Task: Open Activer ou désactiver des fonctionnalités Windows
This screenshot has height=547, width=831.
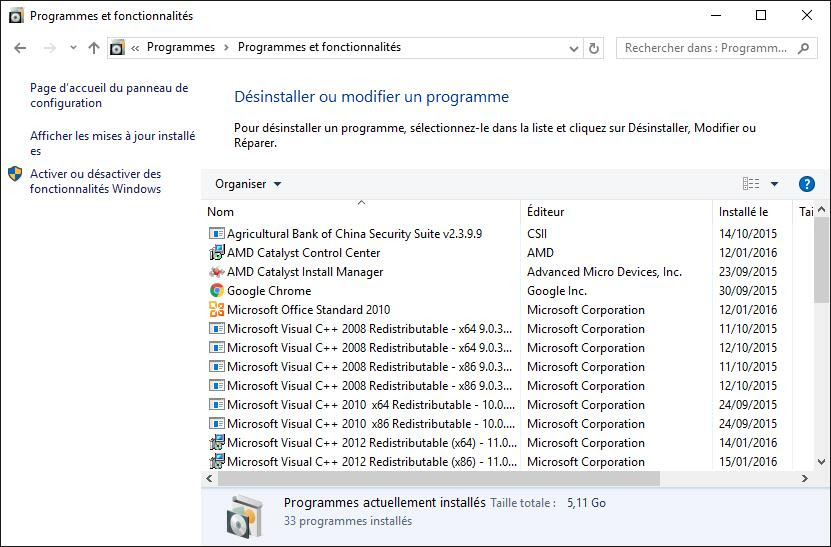Action: point(95,181)
